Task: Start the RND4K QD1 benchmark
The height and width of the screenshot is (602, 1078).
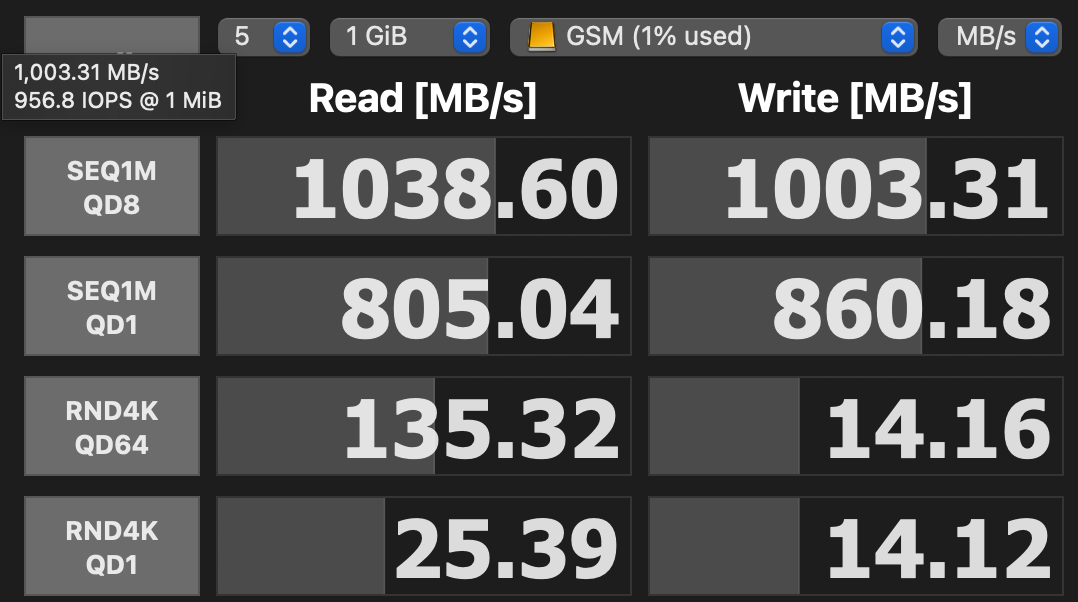Action: point(112,546)
